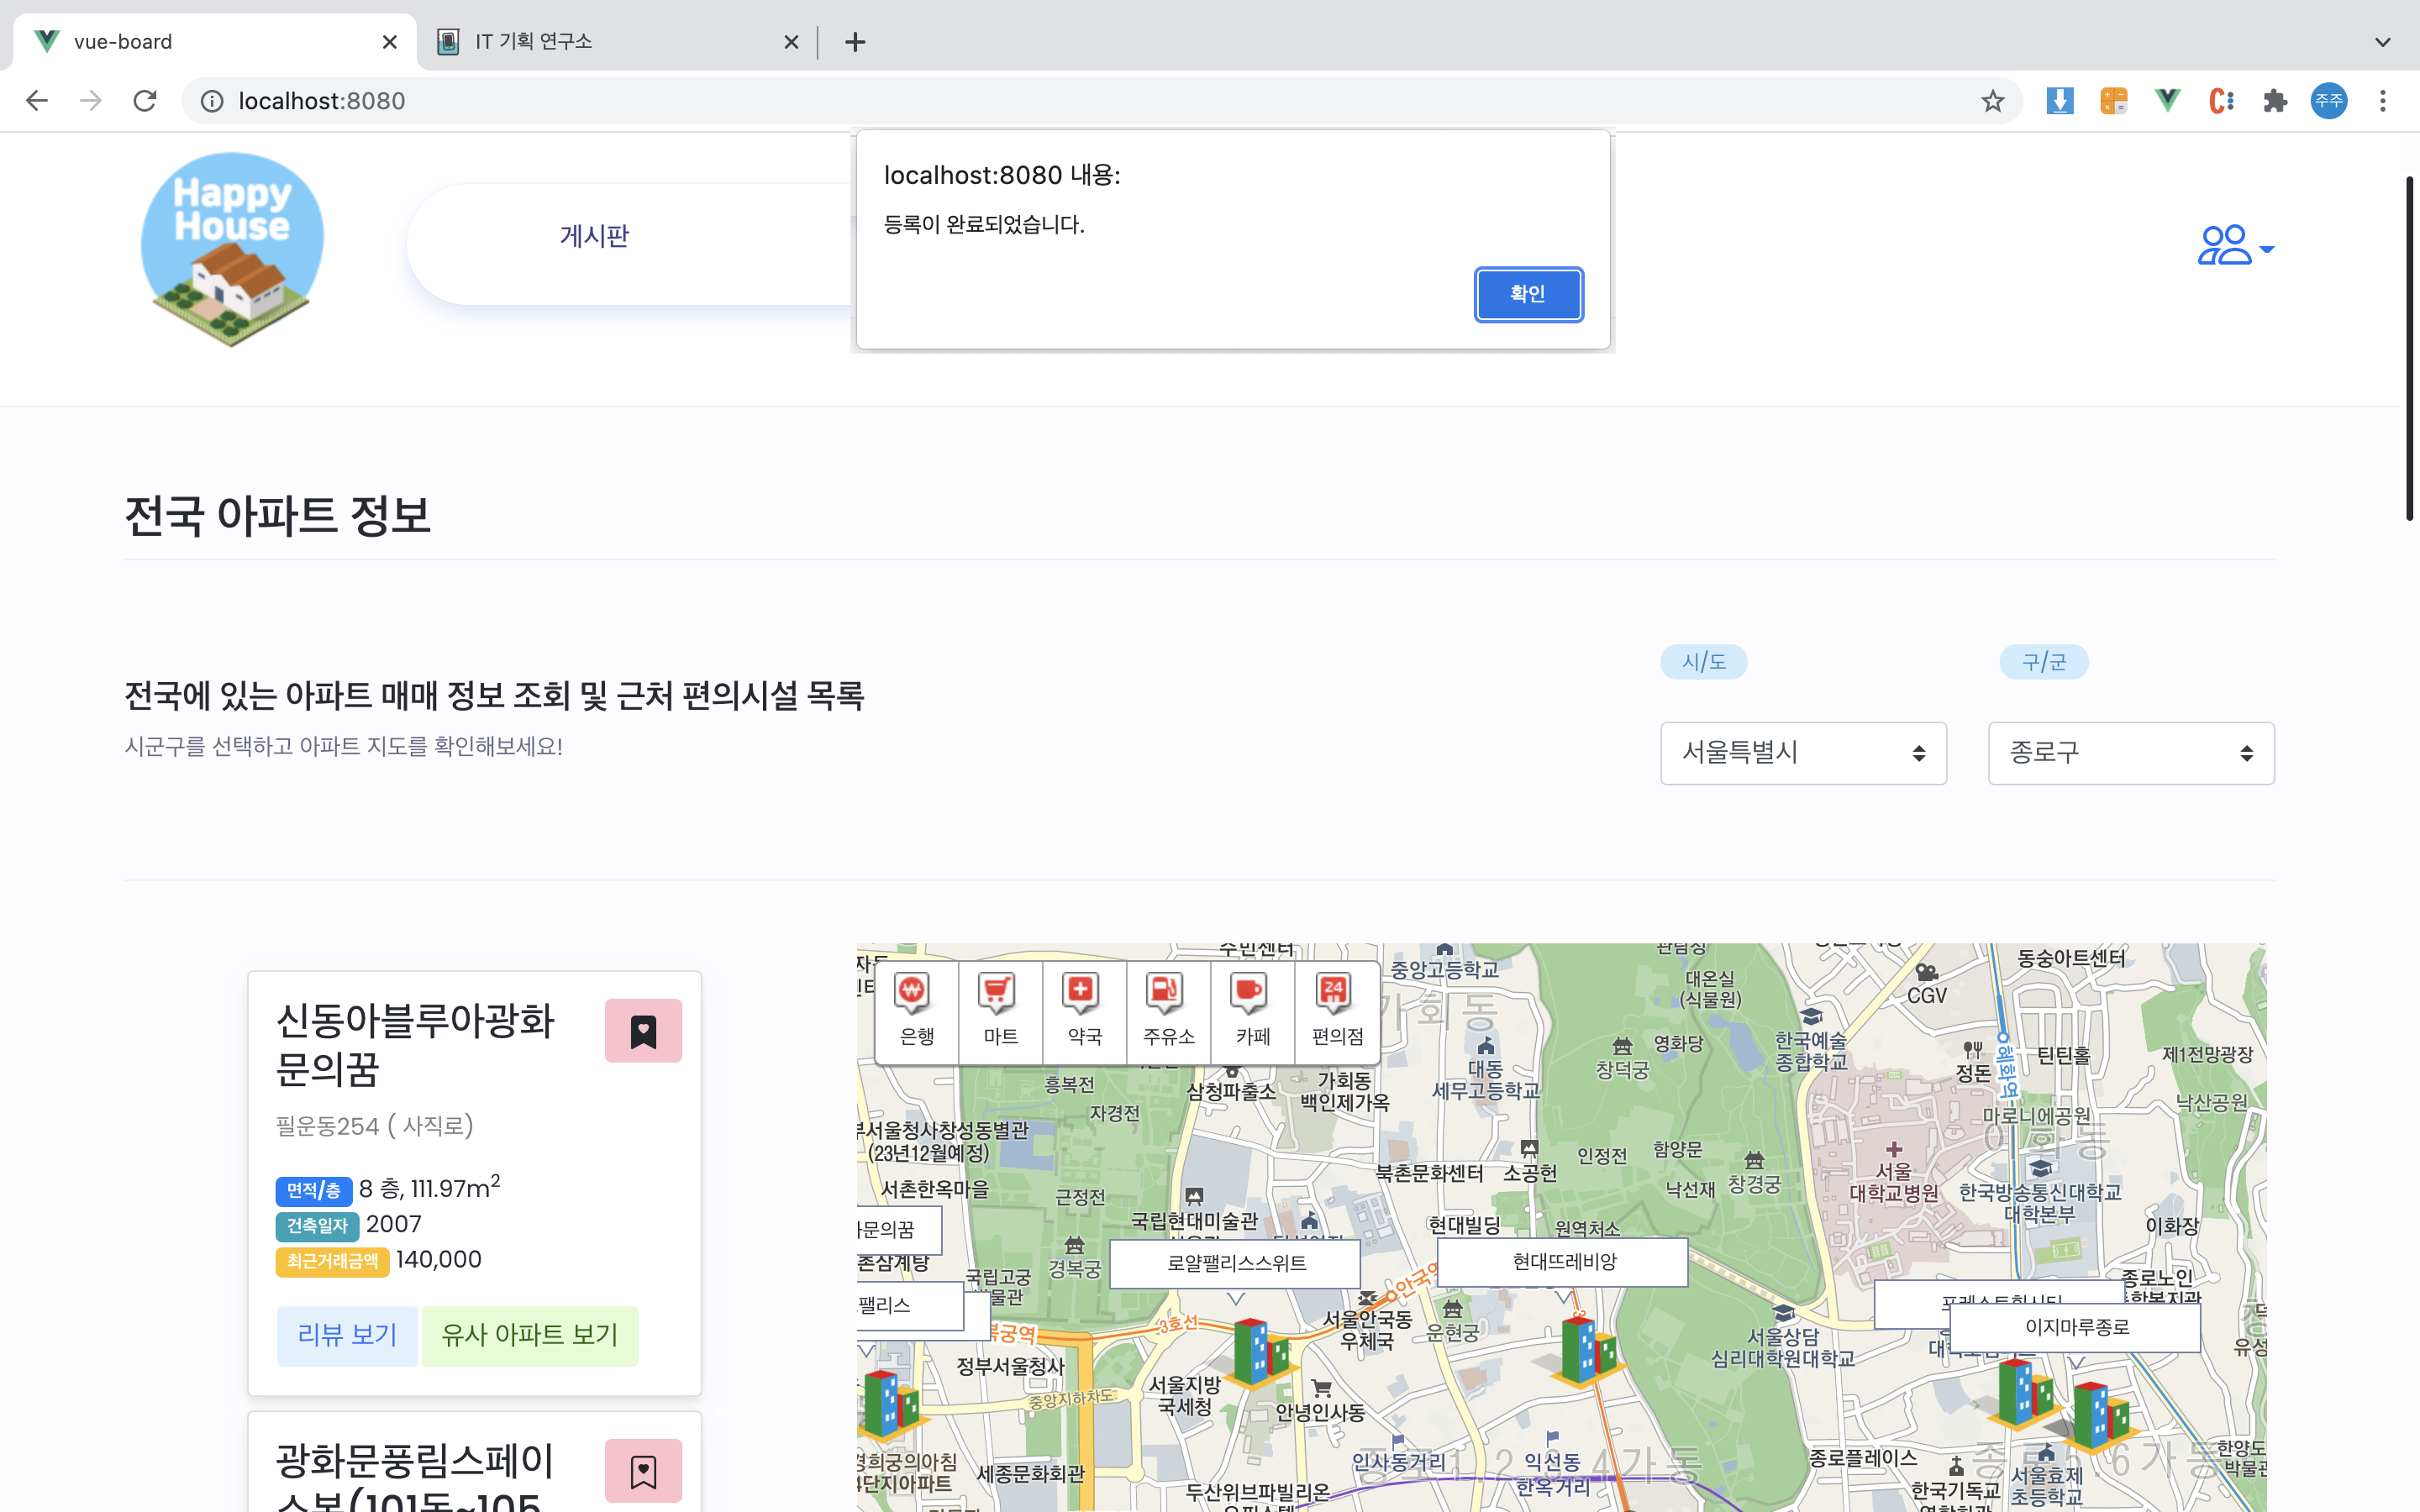Toggle bookmark for 광화문풍림스페이스본 apartment
2420x1512 pixels.
[x=643, y=1471]
